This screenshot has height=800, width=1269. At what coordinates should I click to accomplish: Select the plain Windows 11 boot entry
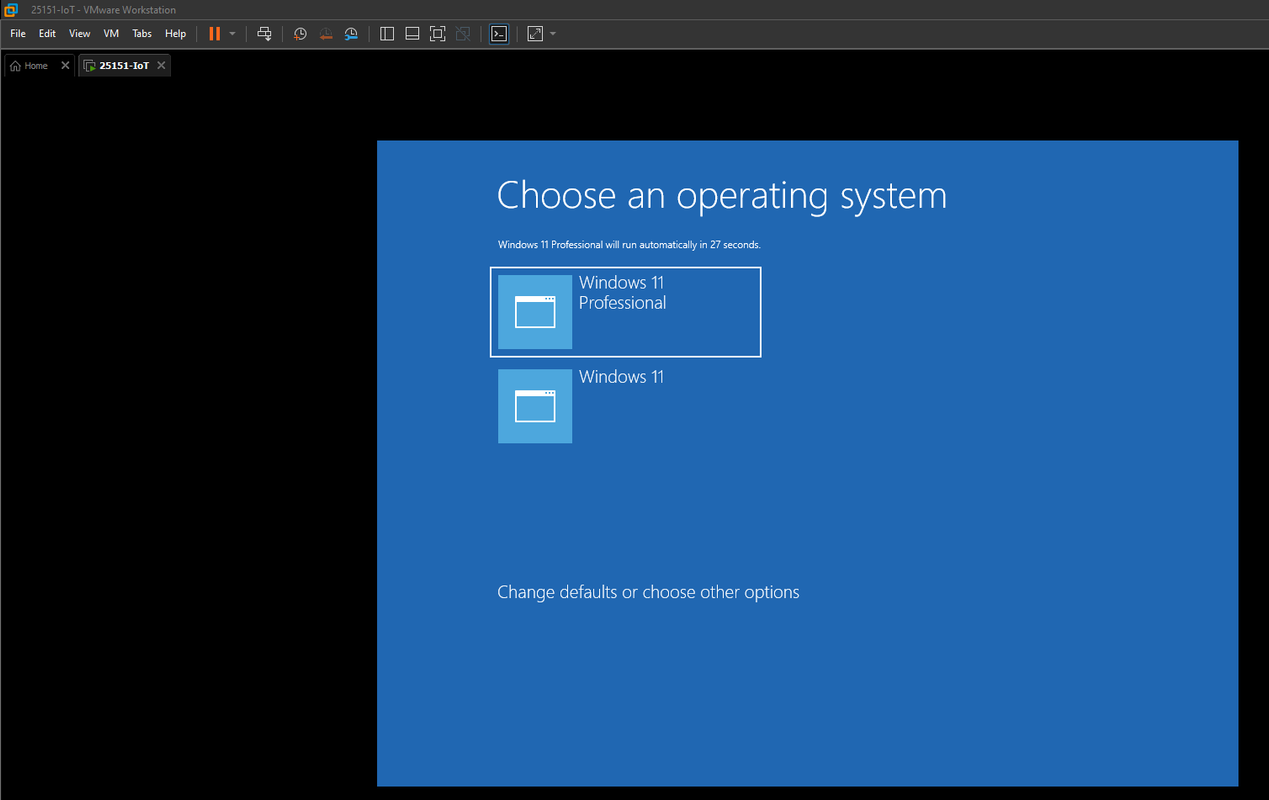click(x=625, y=406)
